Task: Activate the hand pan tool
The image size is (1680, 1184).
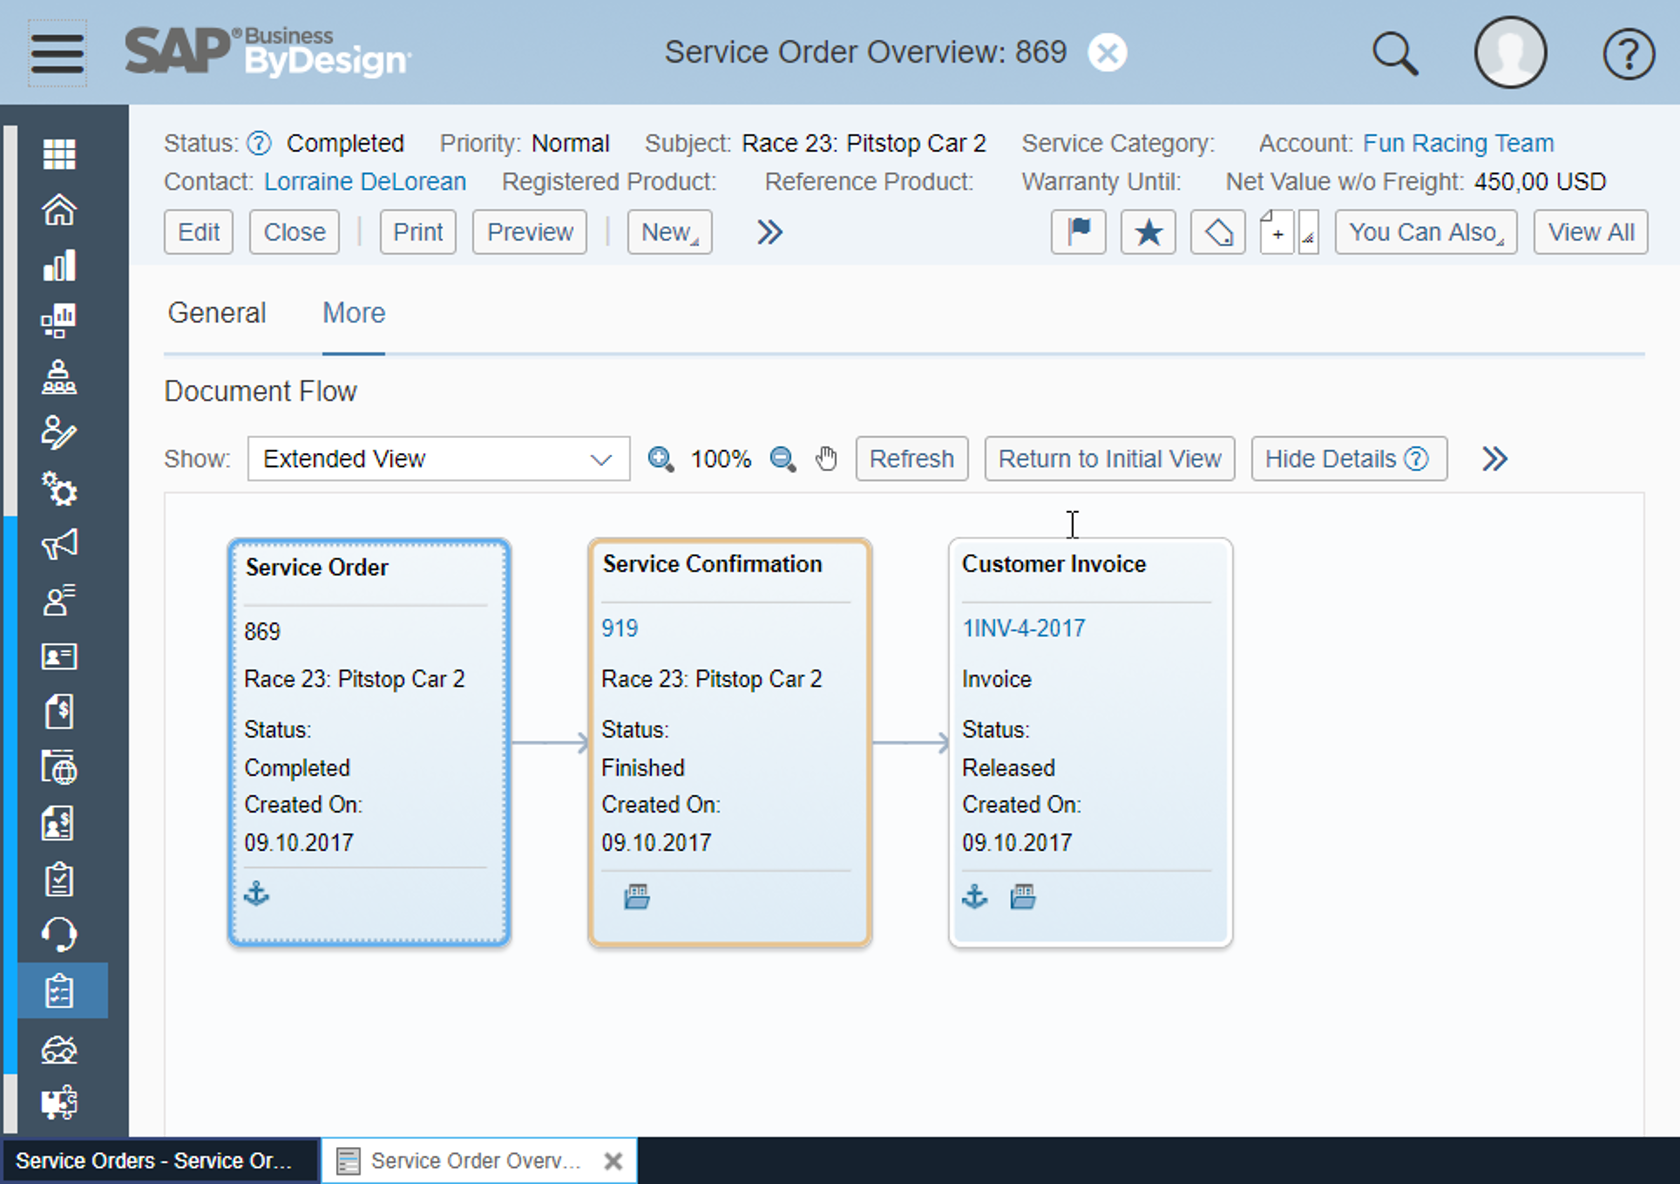Action: click(x=826, y=459)
